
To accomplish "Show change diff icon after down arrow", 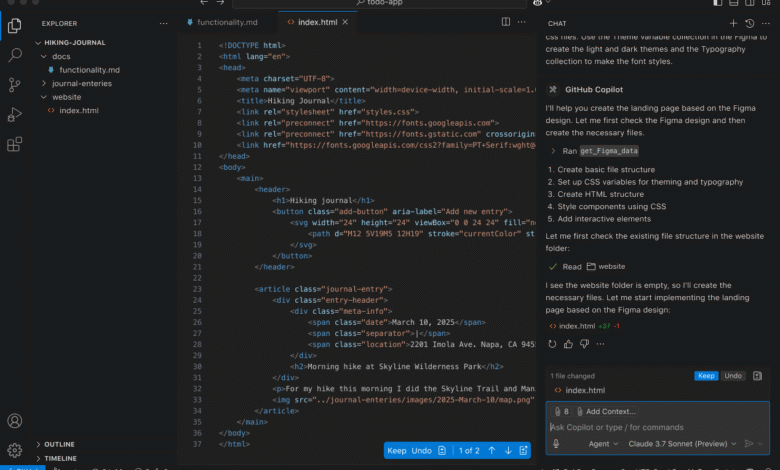I will pos(523,450).
